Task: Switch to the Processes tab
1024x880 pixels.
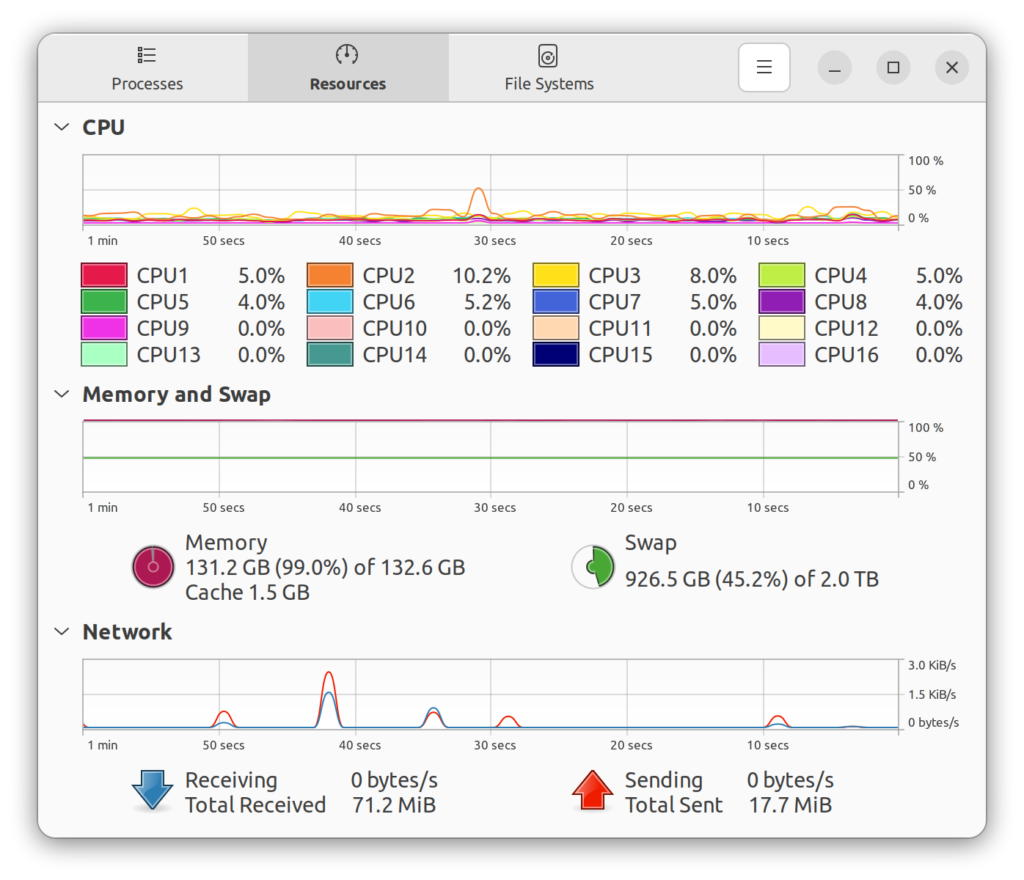Action: tap(147, 68)
